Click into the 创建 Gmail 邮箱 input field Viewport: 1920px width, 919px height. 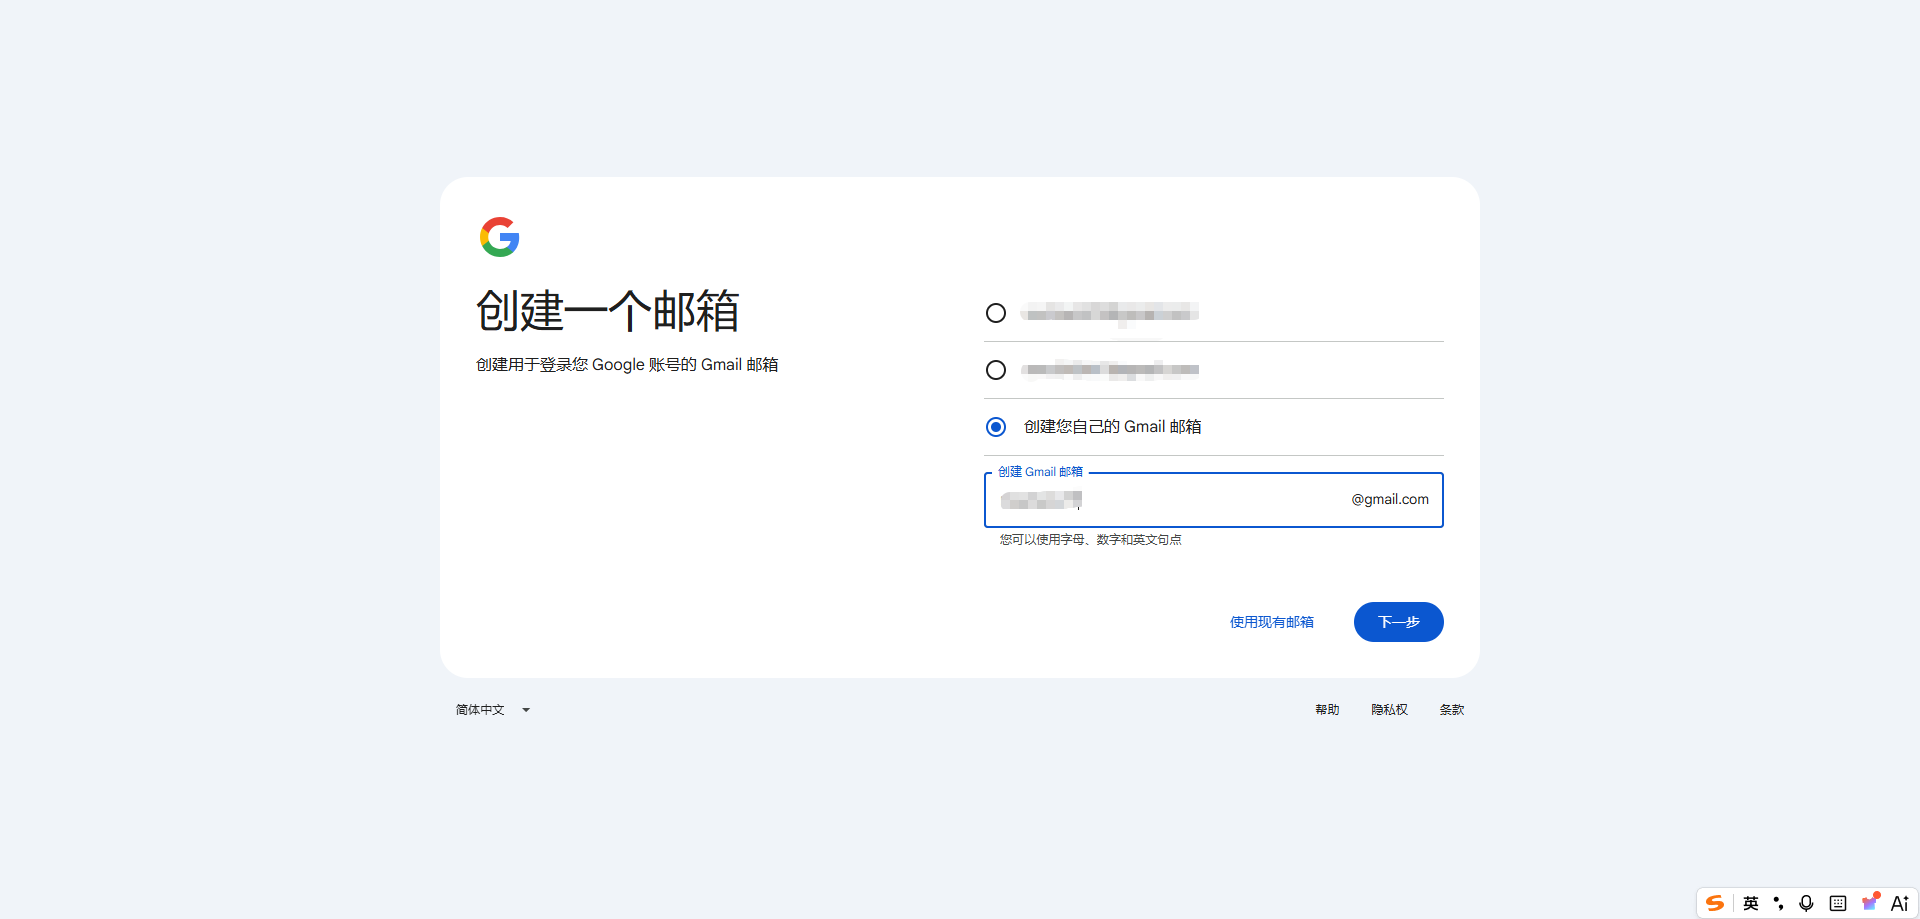pyautogui.click(x=1214, y=500)
